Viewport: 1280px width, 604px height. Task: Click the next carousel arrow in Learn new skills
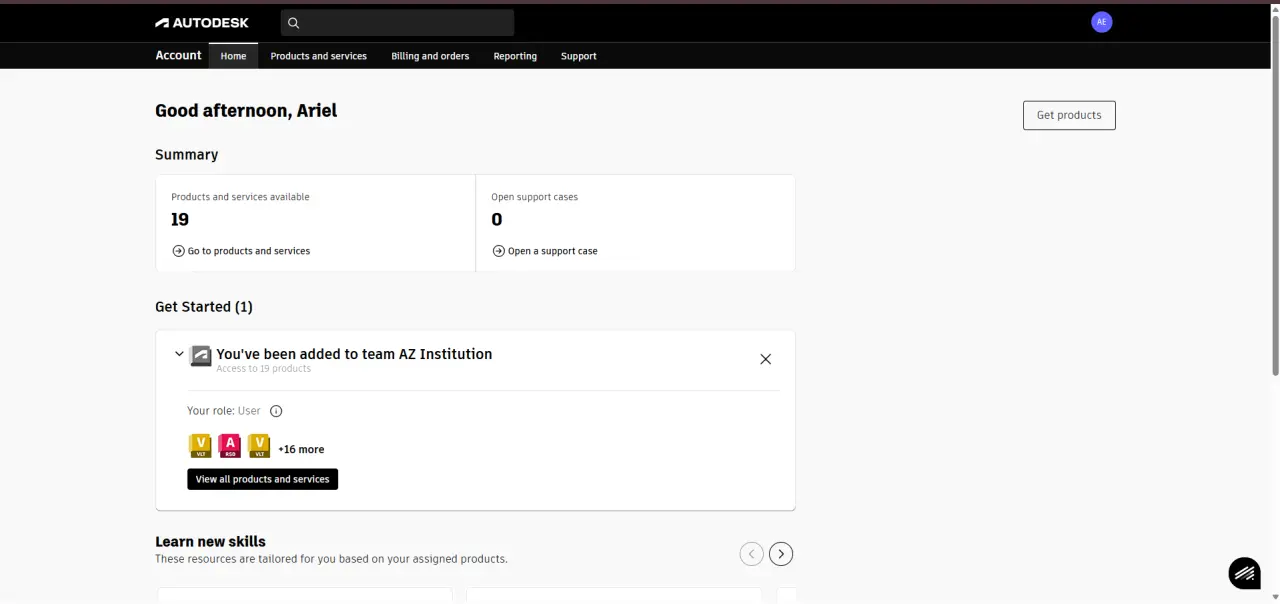[x=781, y=553]
